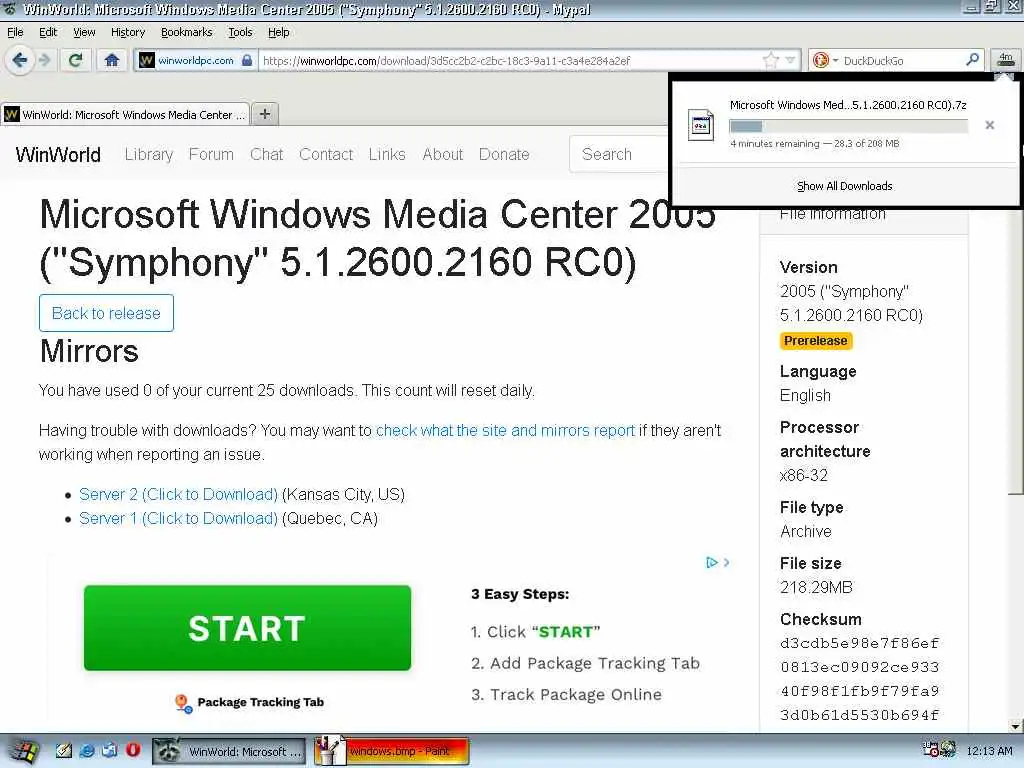Open the URL bar history dropdown arrow
Image resolution: width=1024 pixels, height=768 pixels.
[790, 61]
